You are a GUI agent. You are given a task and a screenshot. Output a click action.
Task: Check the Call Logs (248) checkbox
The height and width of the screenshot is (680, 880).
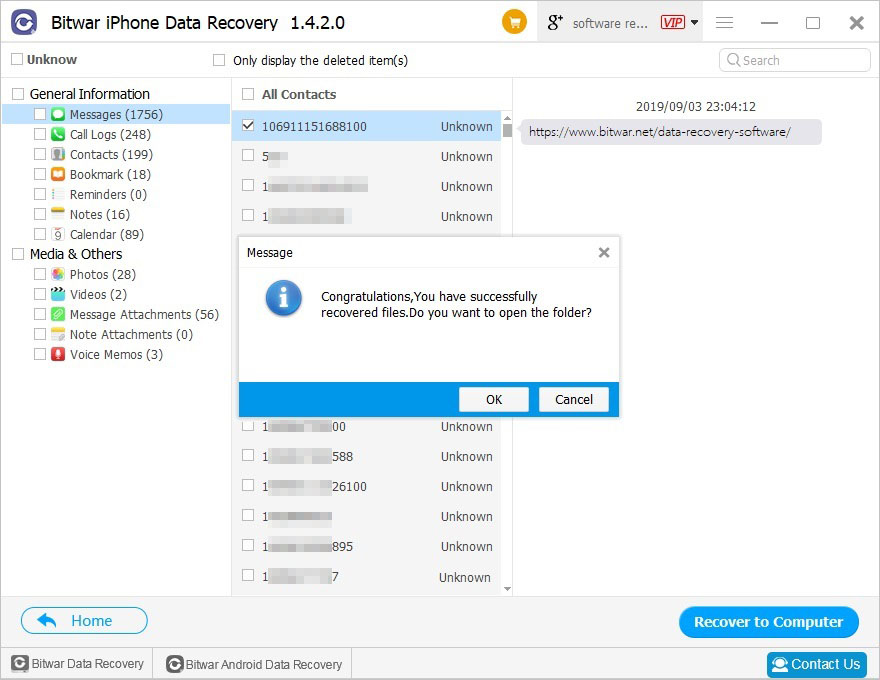coord(40,134)
